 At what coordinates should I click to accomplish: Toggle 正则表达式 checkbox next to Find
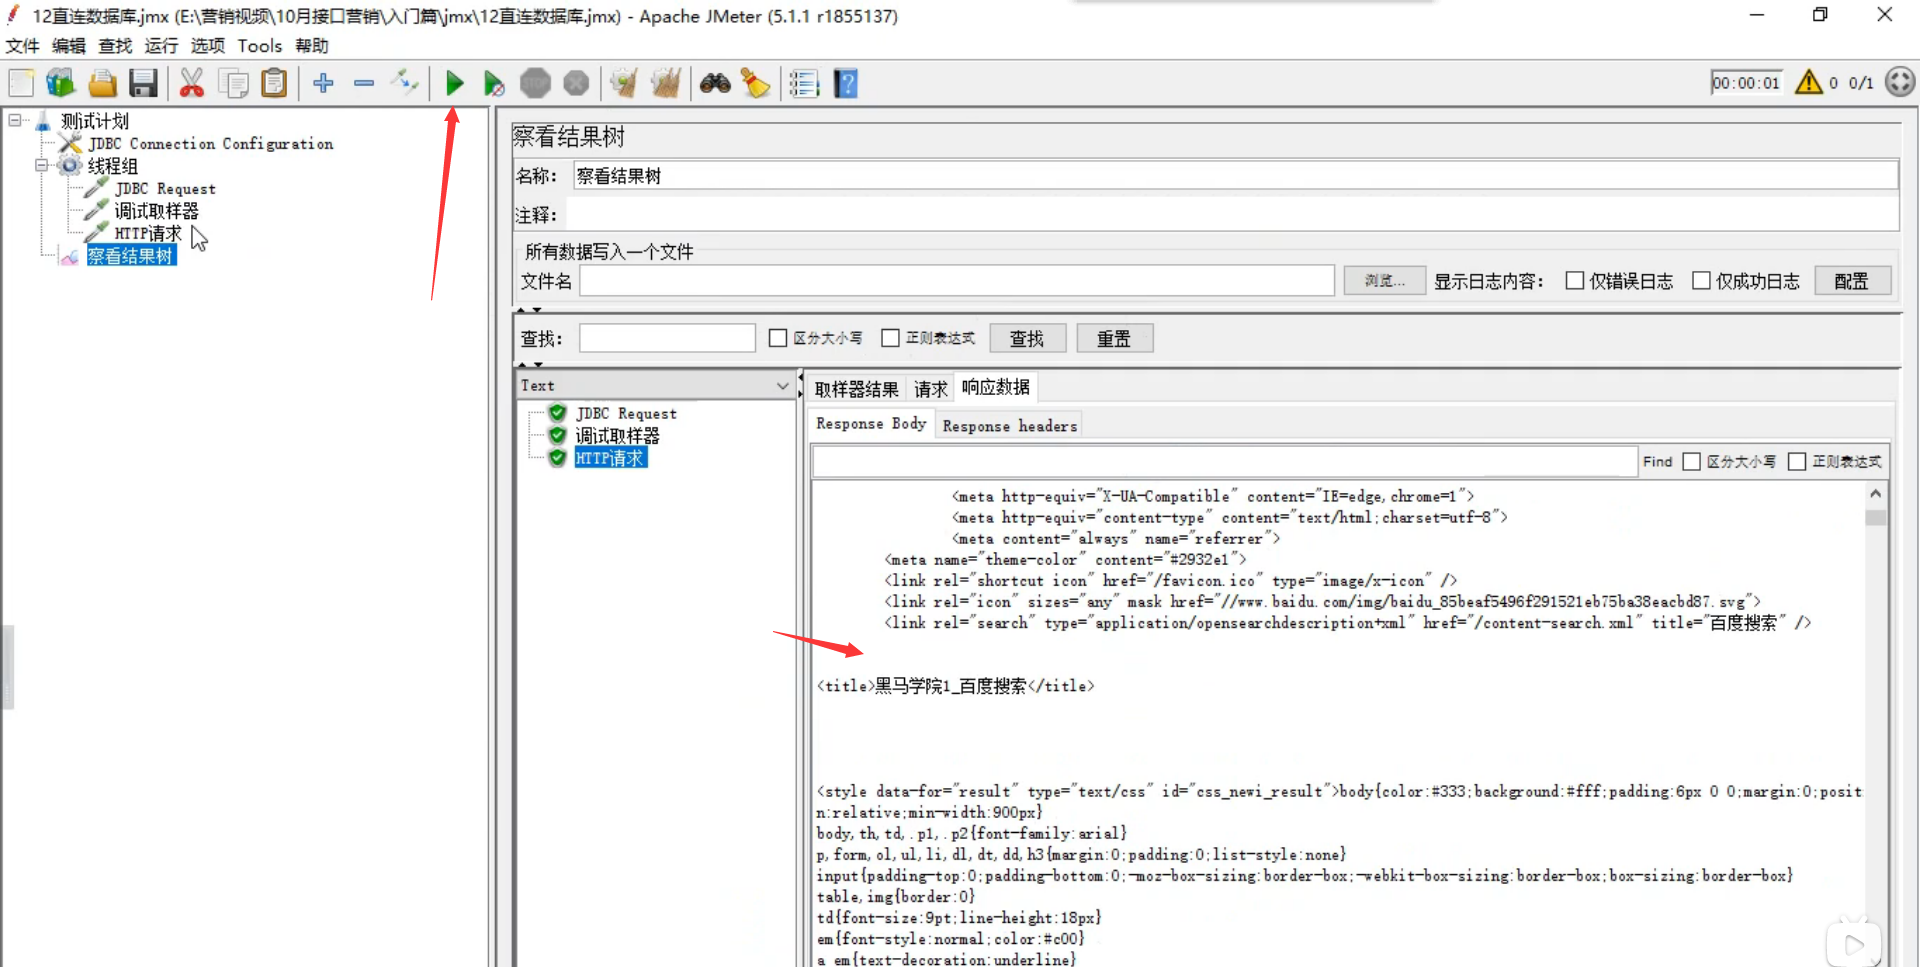[x=1797, y=461]
